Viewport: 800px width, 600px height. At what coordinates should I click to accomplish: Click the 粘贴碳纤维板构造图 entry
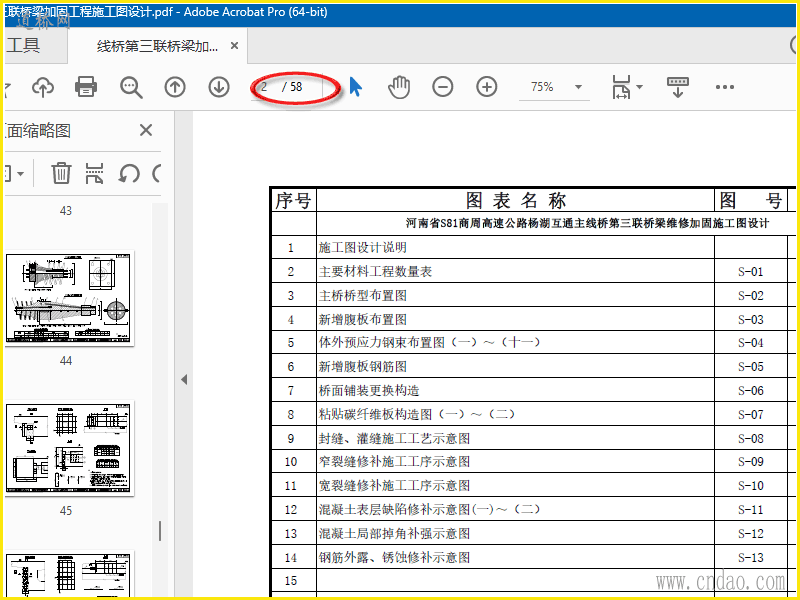coord(417,414)
